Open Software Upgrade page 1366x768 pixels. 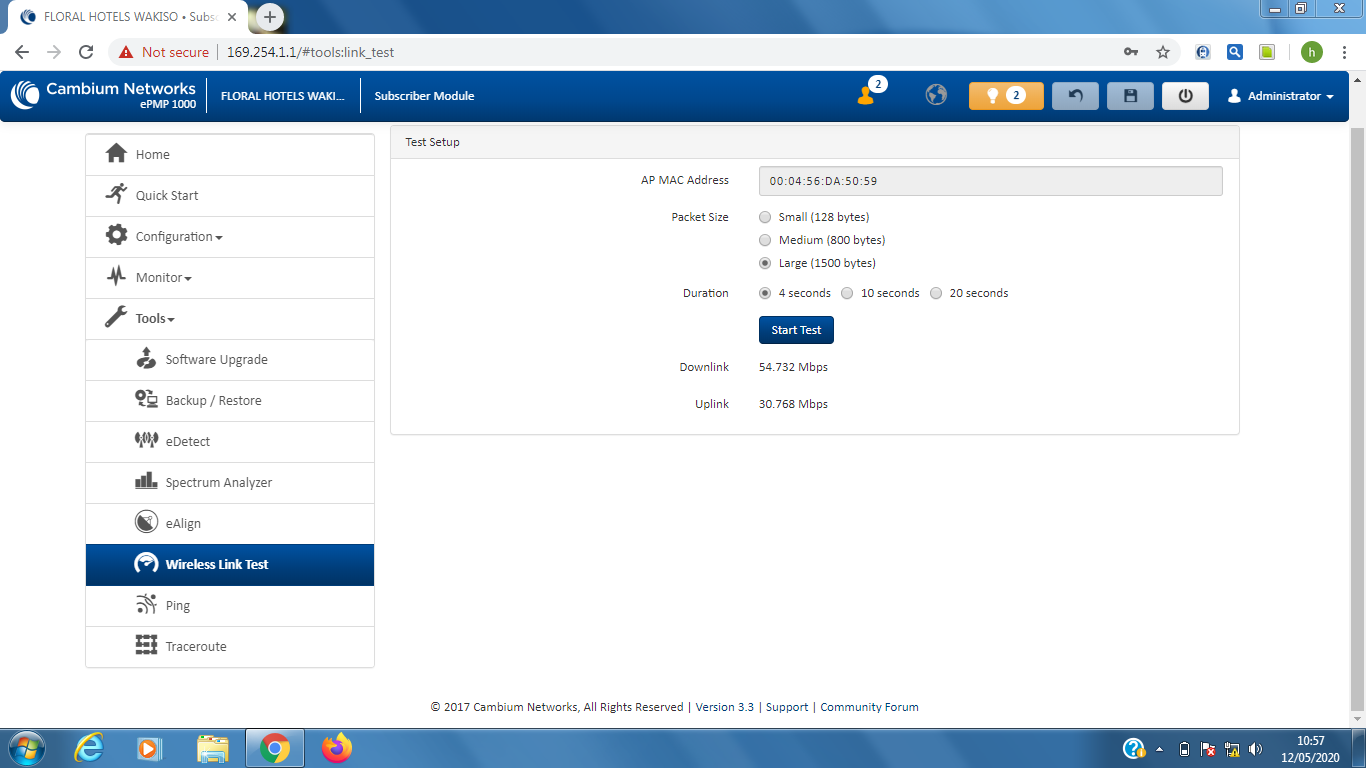coord(216,360)
